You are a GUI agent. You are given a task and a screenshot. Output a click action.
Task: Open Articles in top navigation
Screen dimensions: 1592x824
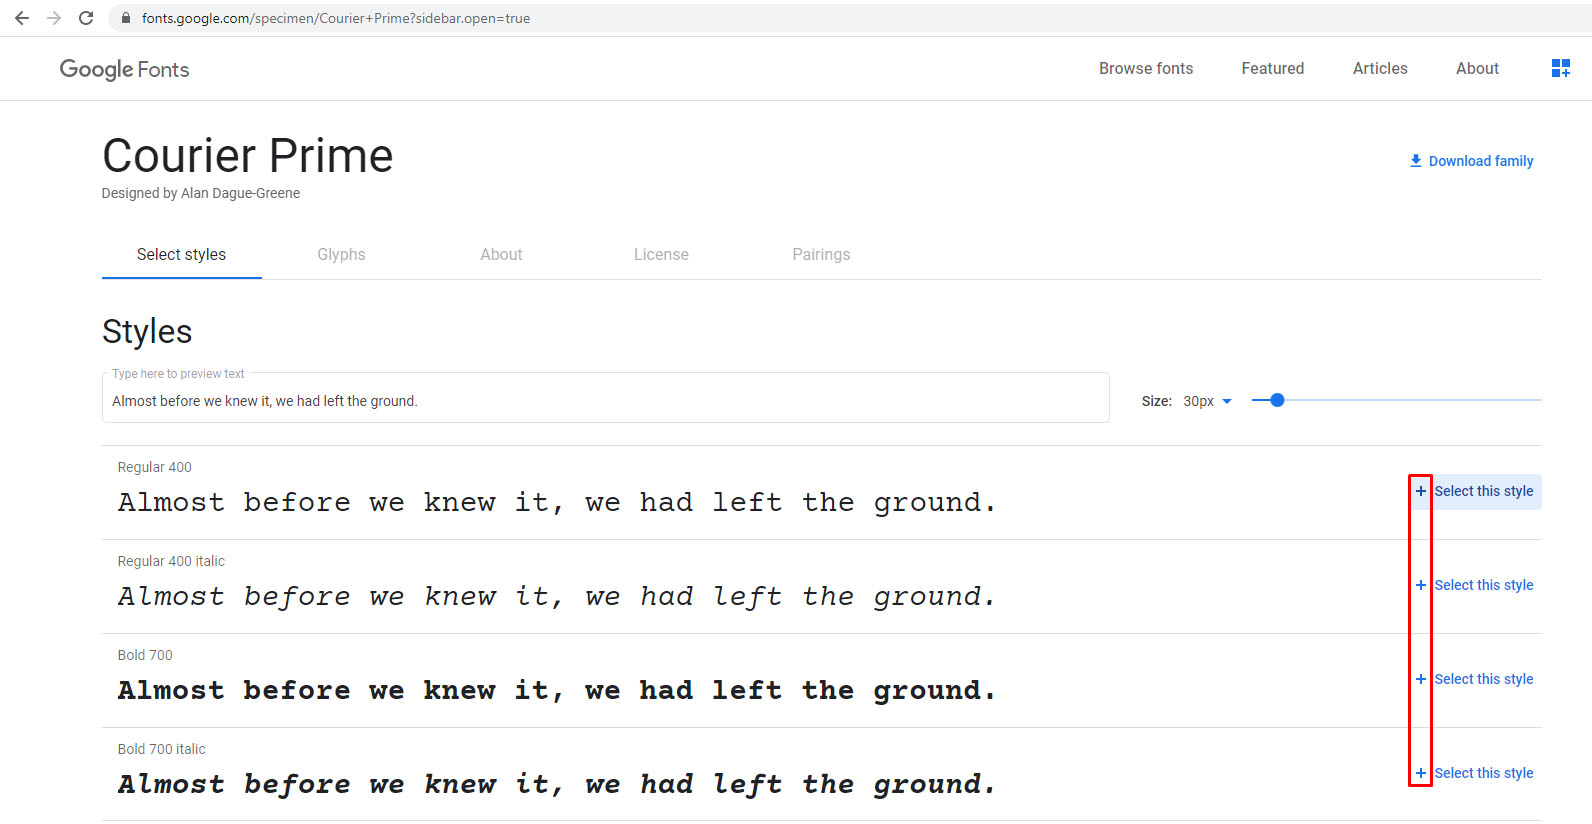[x=1380, y=68]
